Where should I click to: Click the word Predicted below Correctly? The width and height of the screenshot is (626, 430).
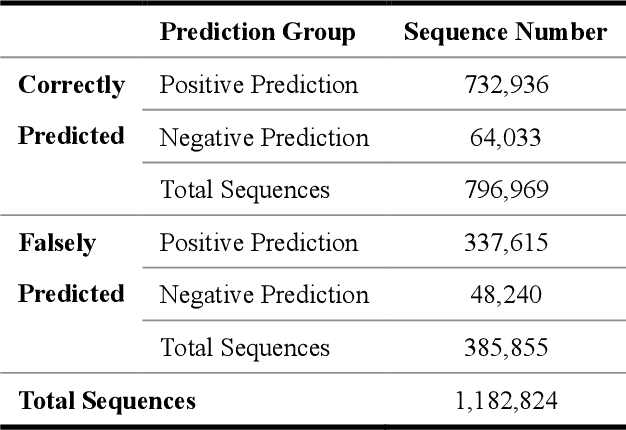(71, 136)
